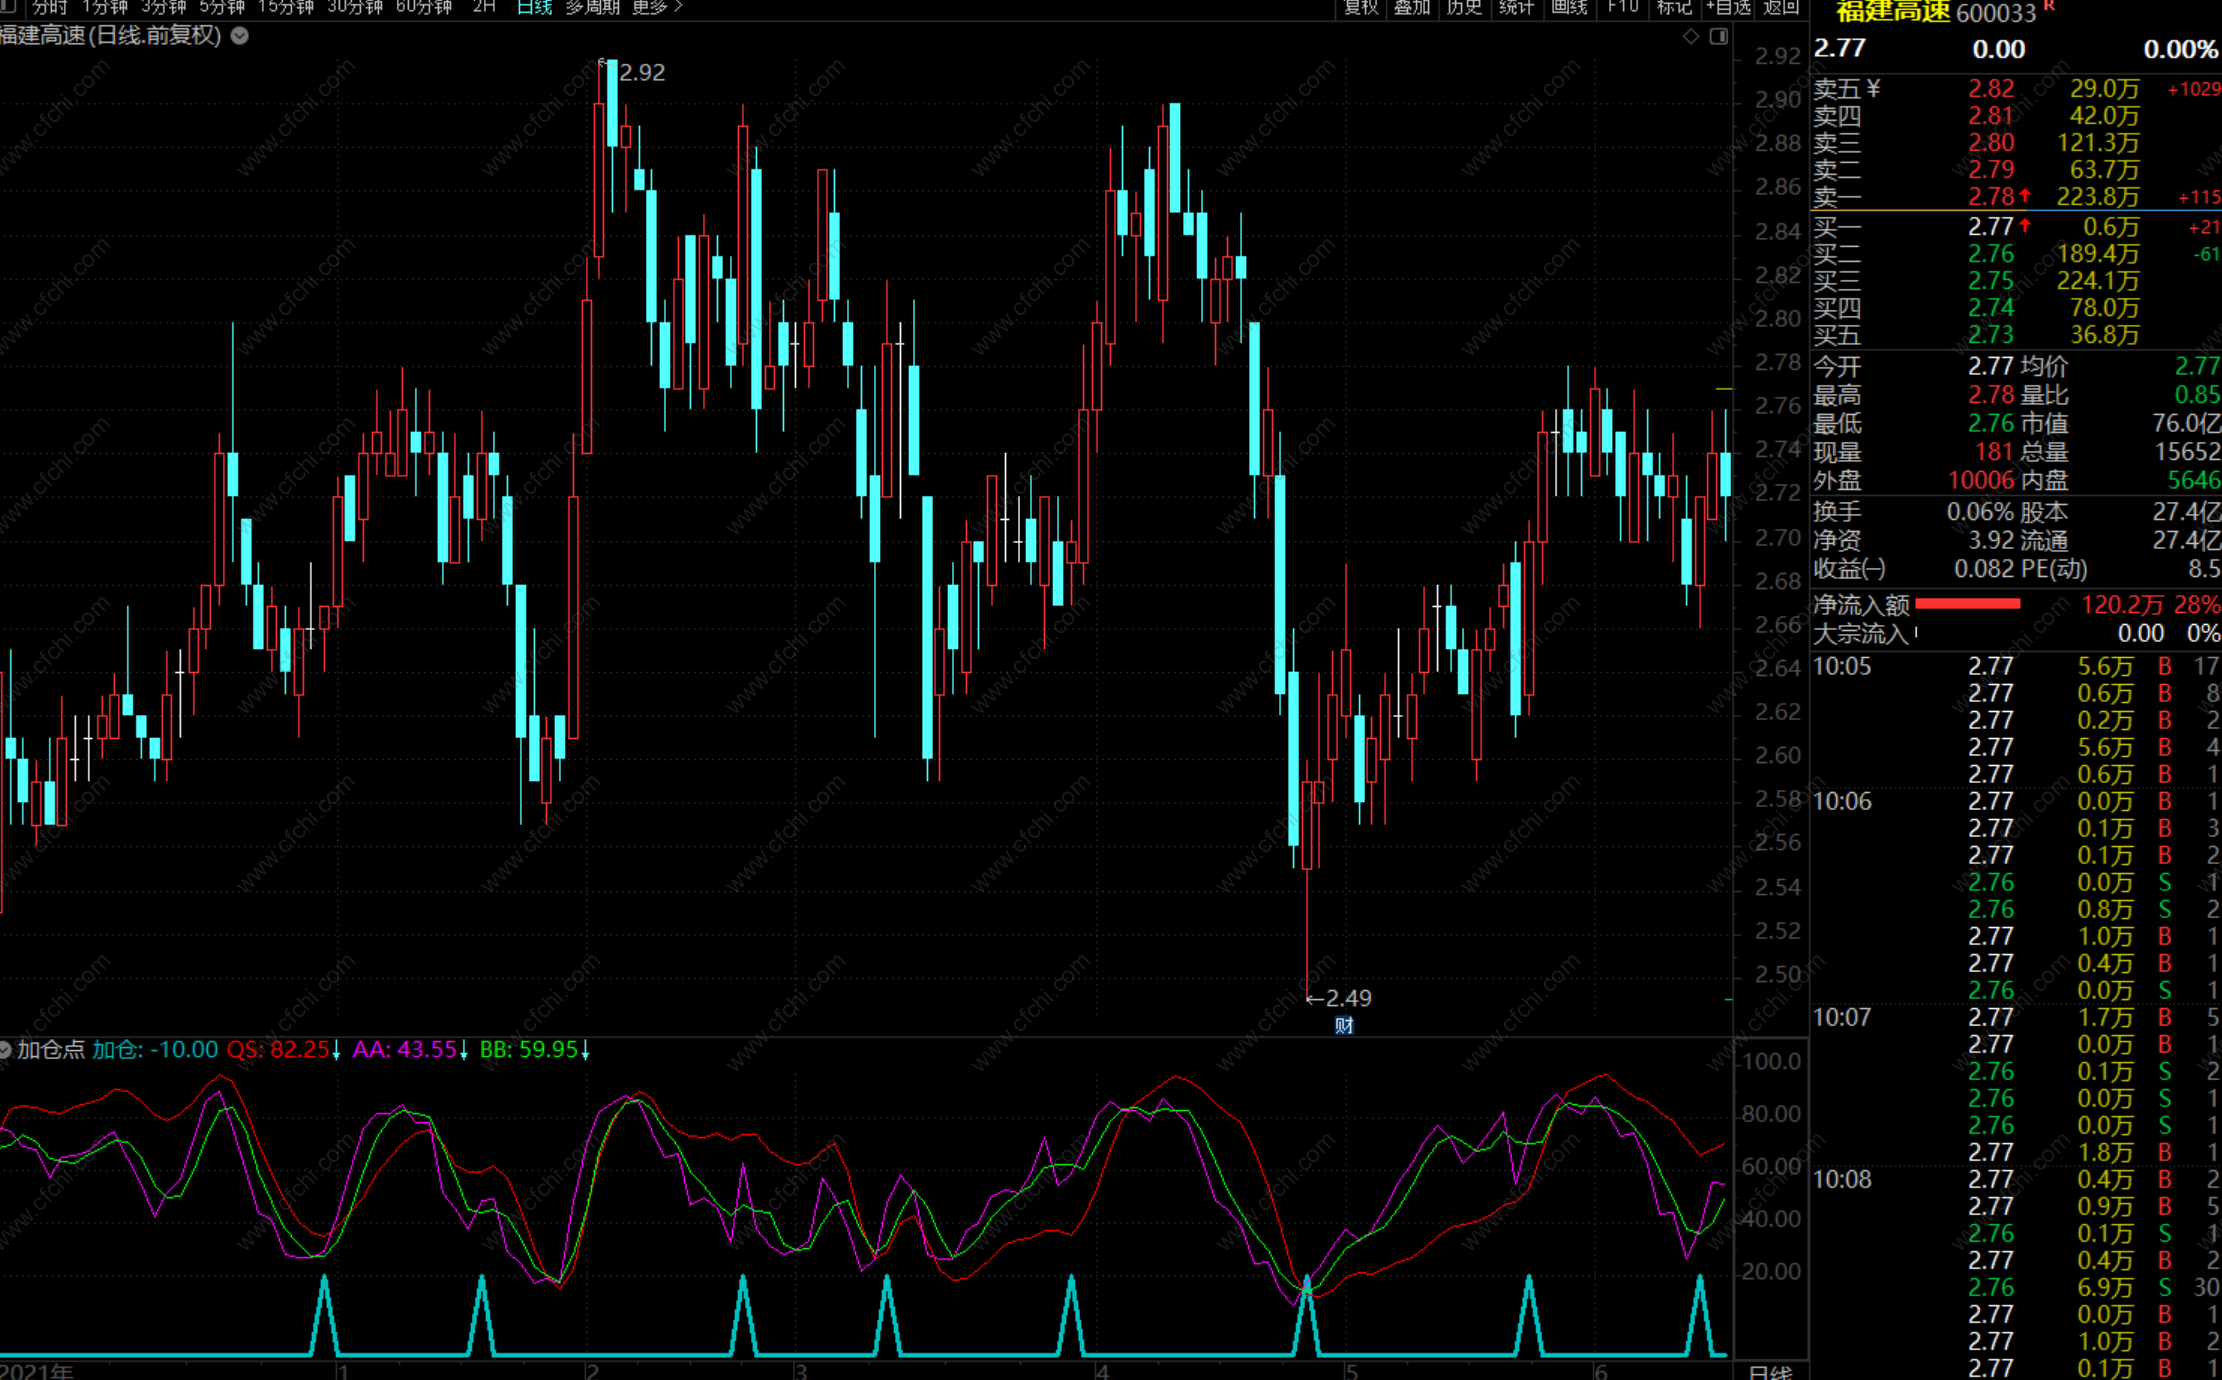Toggle the side panel layout icon
This screenshot has height=1380, width=2222.
pyautogui.click(x=1719, y=36)
